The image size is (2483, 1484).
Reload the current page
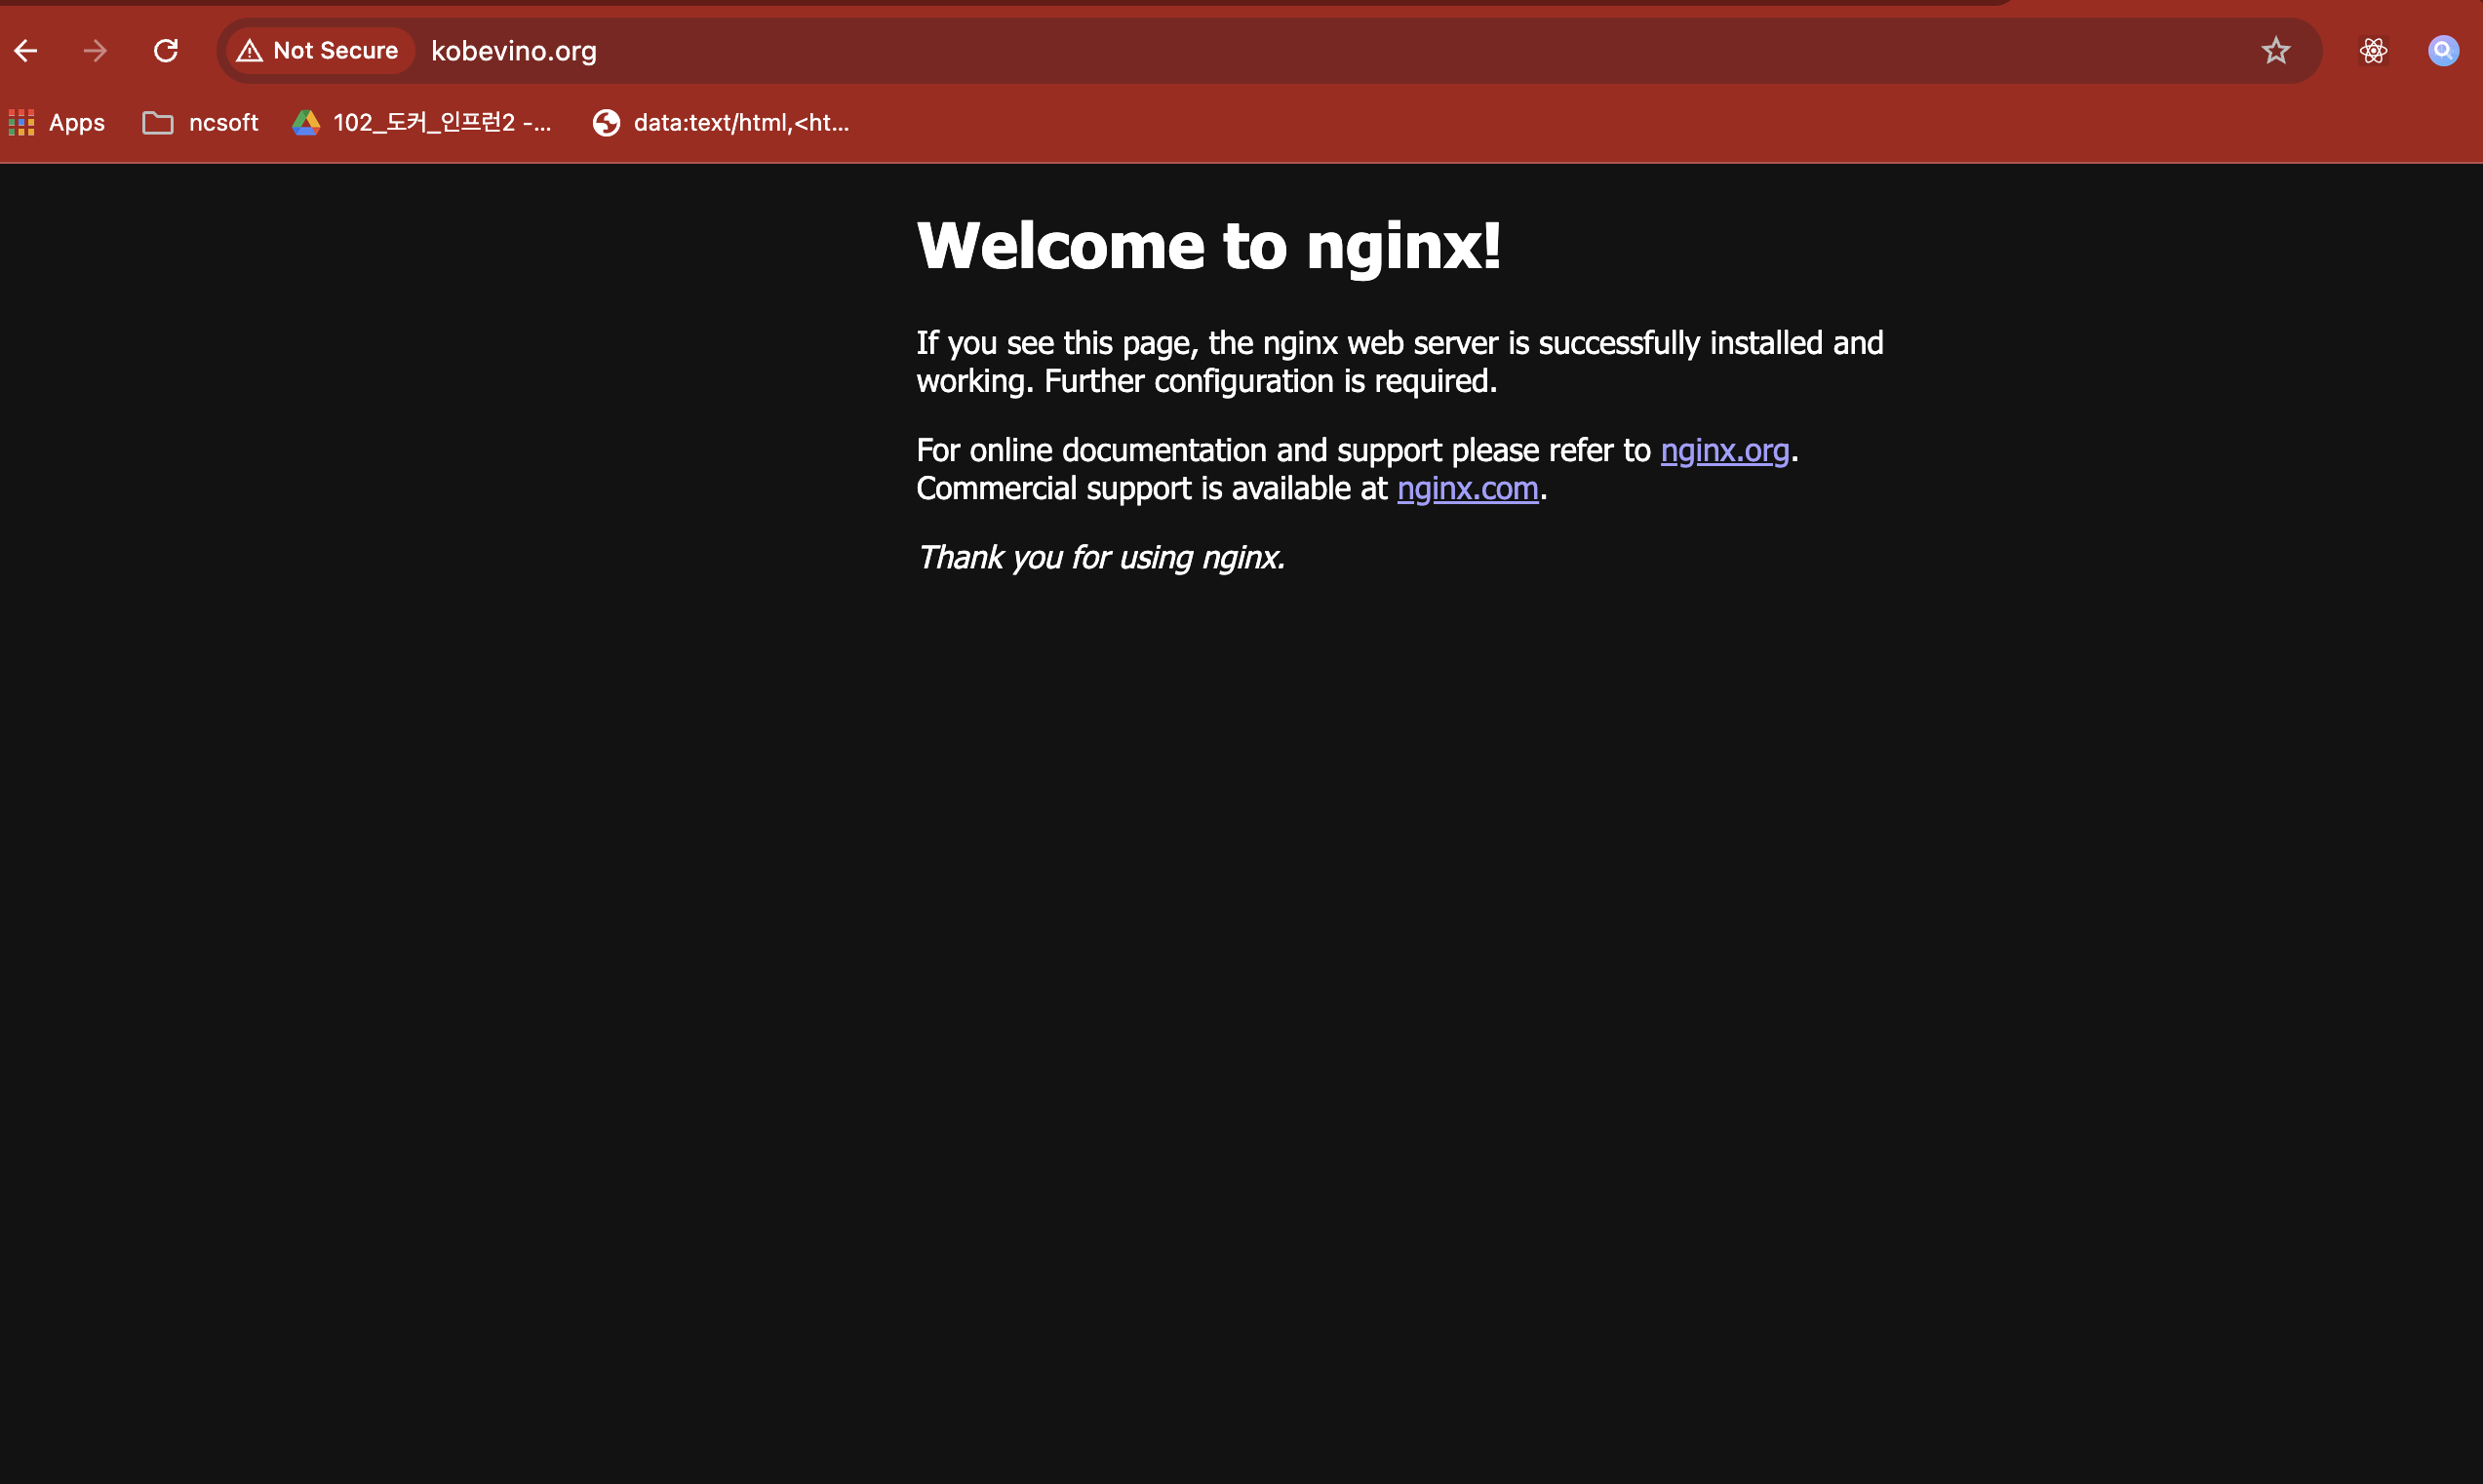coord(166,50)
